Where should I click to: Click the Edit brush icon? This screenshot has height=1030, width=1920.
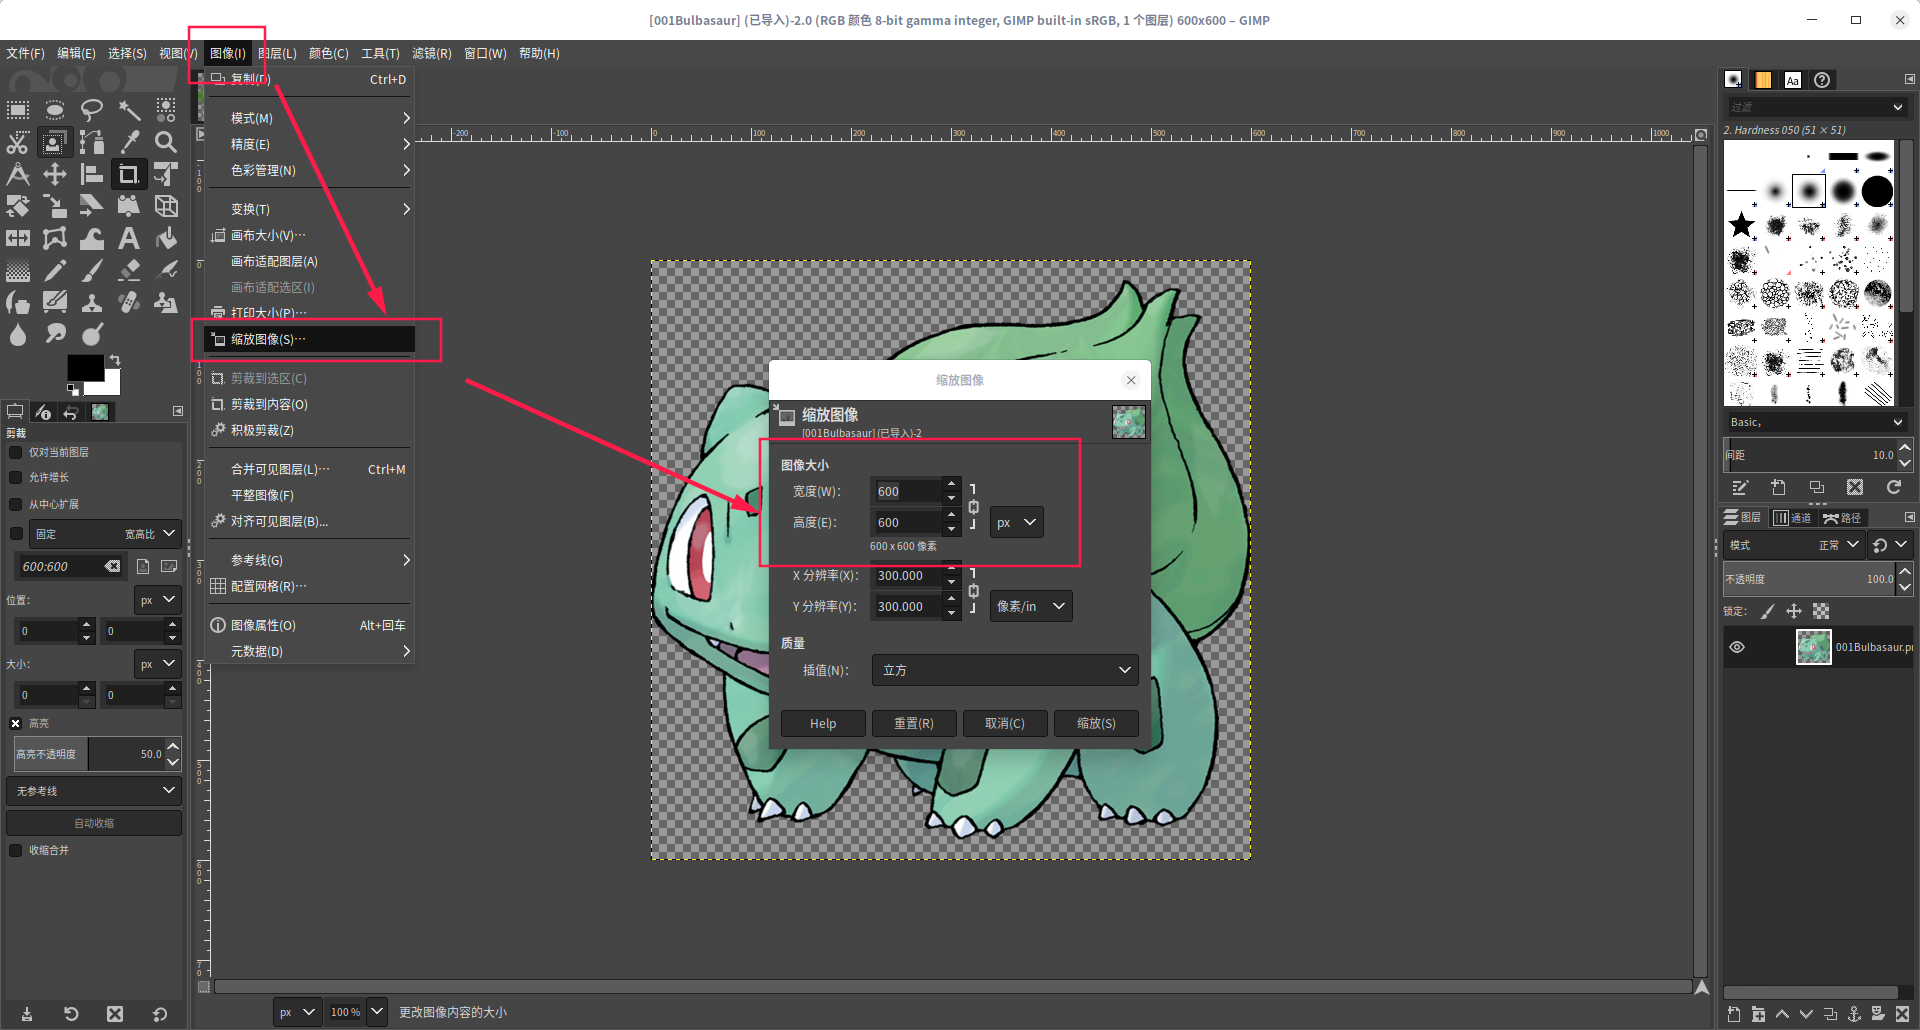coord(1740,487)
